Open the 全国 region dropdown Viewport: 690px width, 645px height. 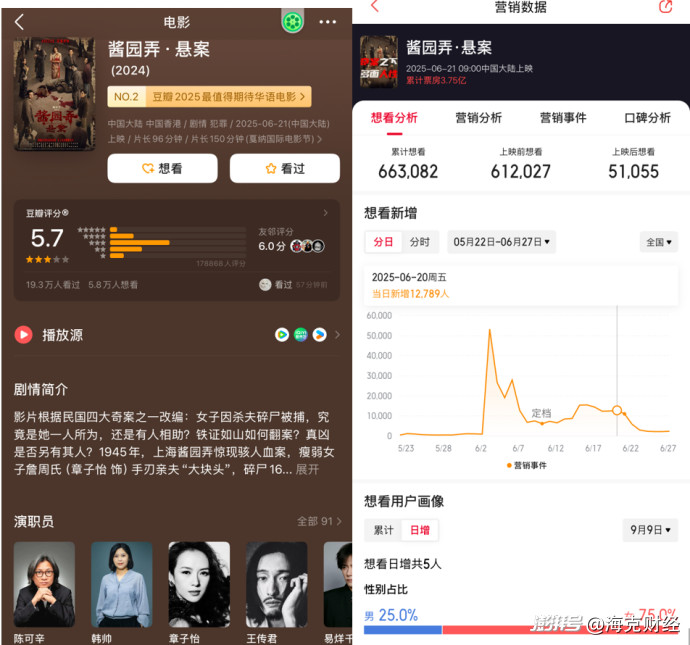pyautogui.click(x=659, y=242)
